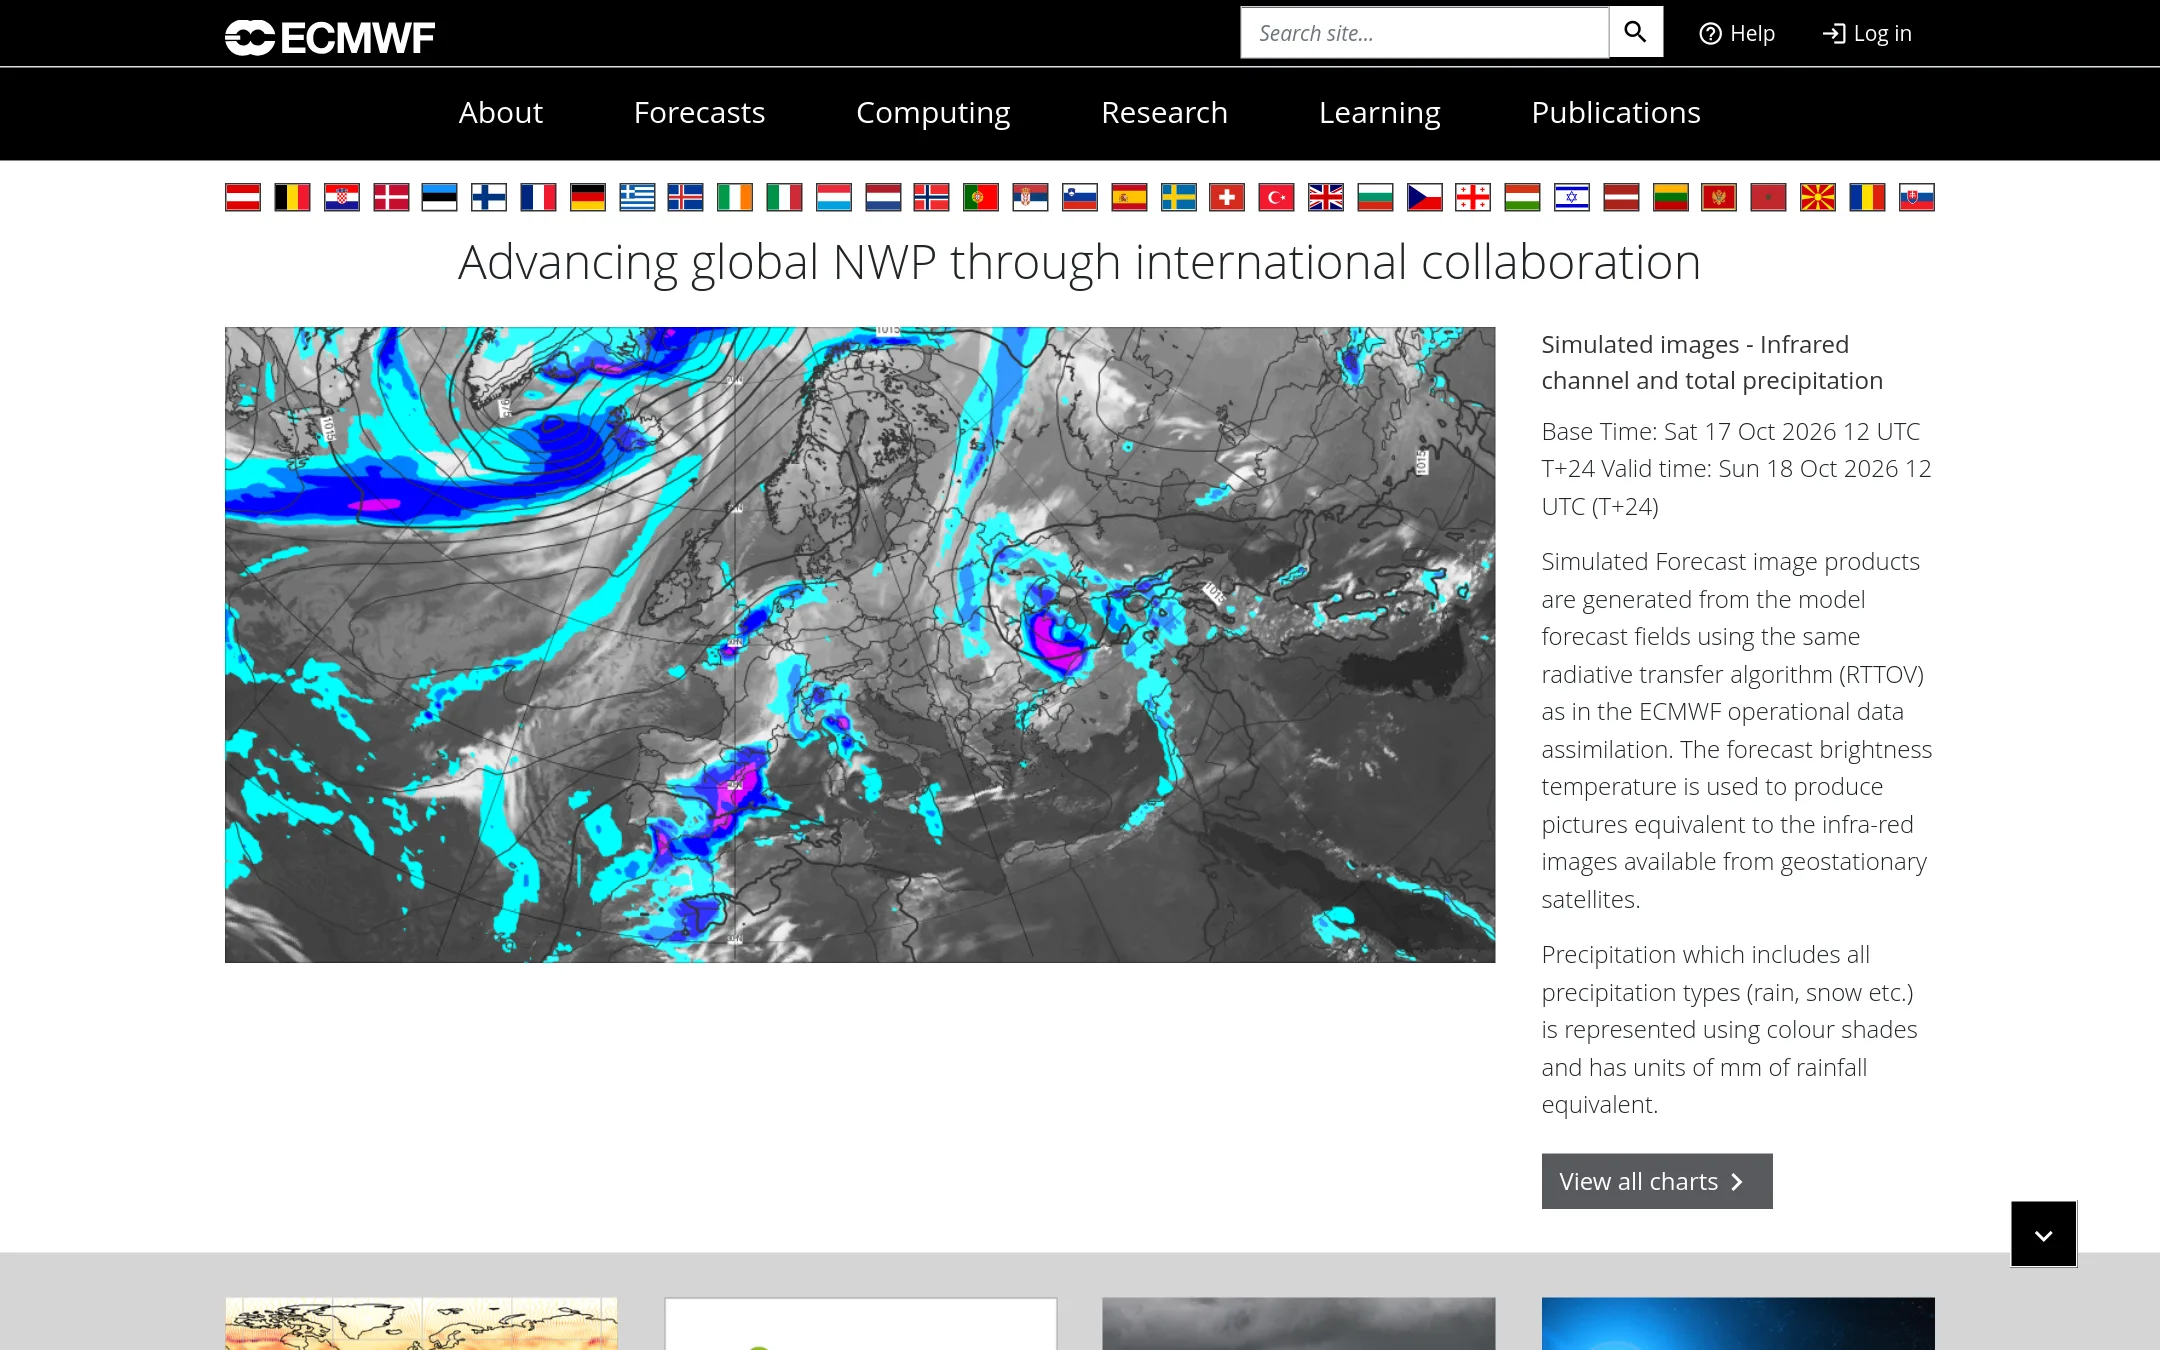Click the Czech Republic flag icon

(1424, 197)
